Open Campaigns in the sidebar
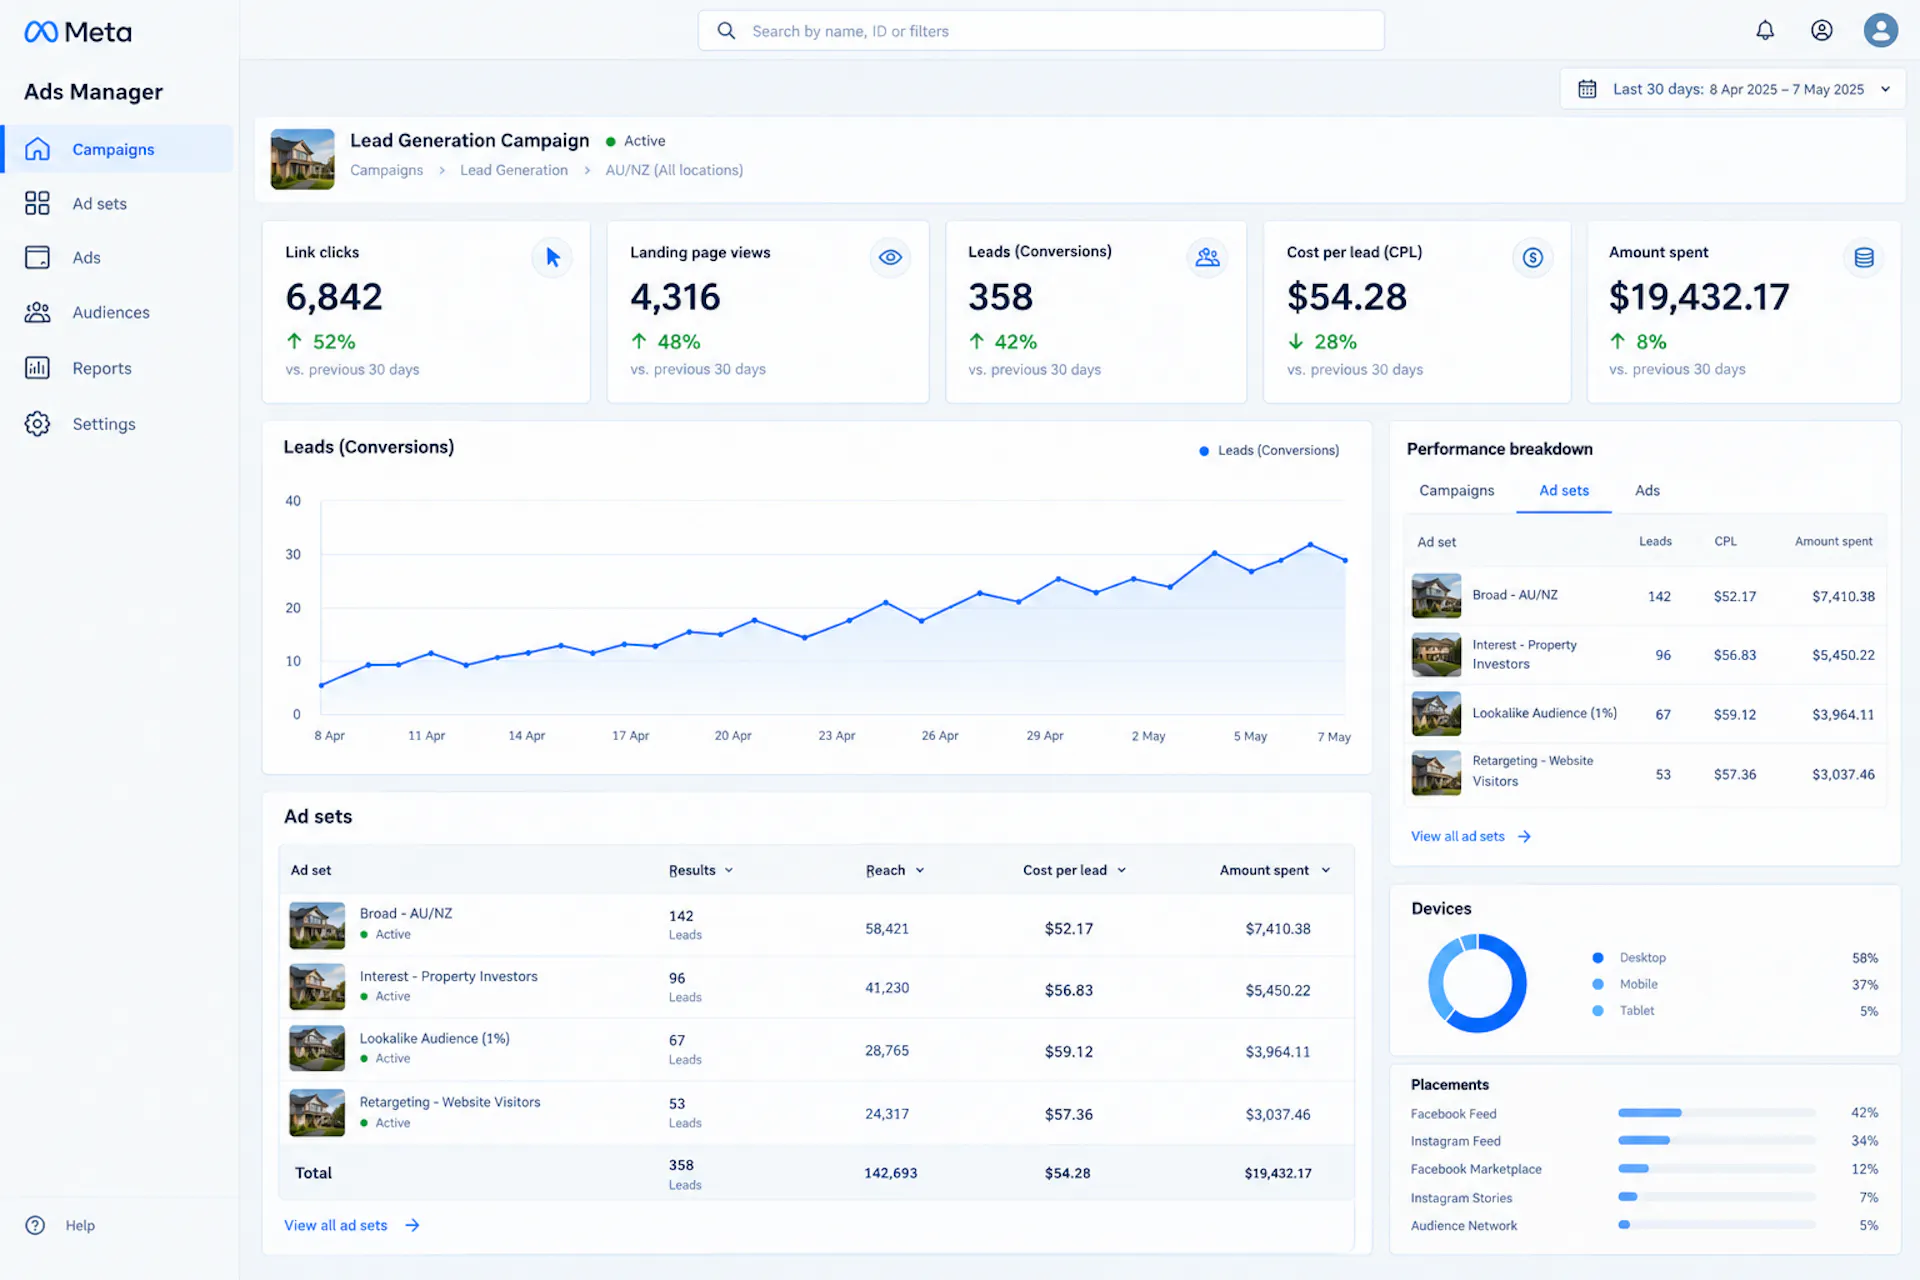 [x=118, y=149]
